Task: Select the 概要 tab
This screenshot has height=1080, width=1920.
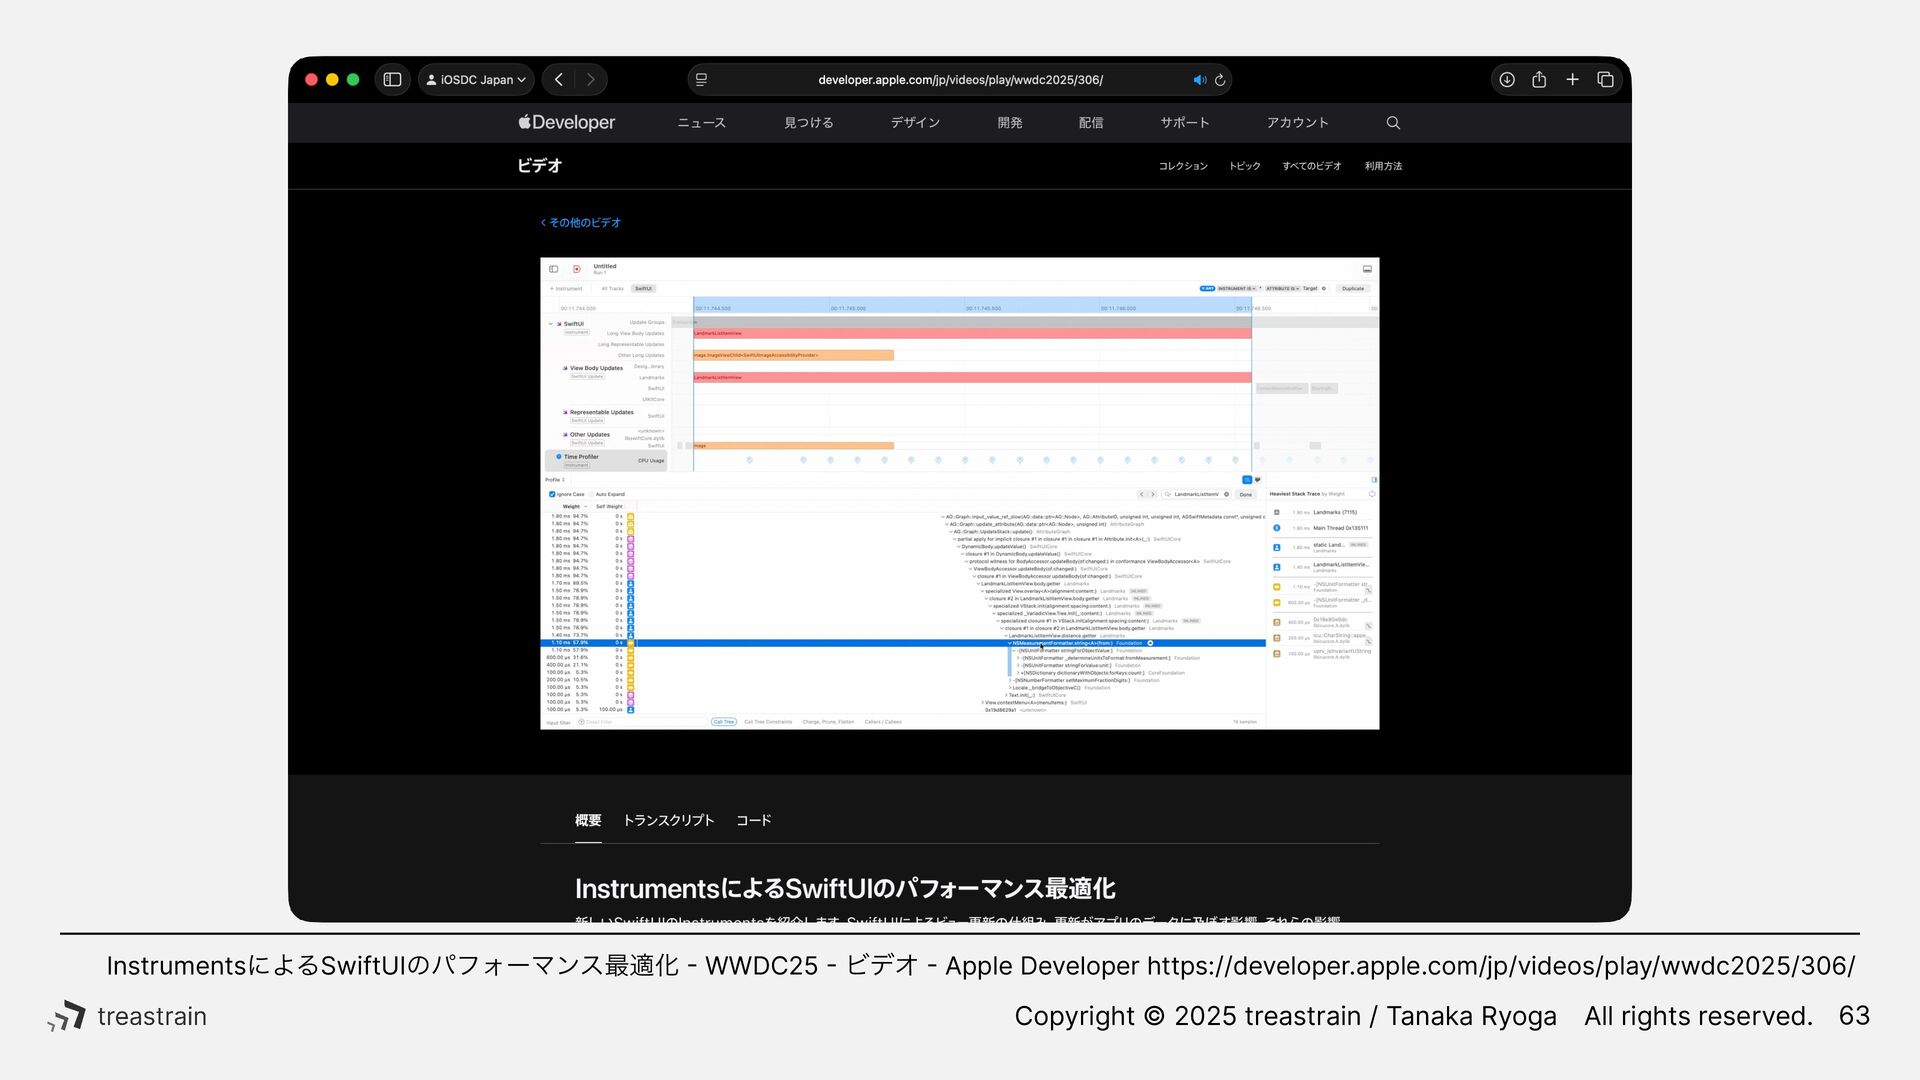Action: tap(588, 821)
